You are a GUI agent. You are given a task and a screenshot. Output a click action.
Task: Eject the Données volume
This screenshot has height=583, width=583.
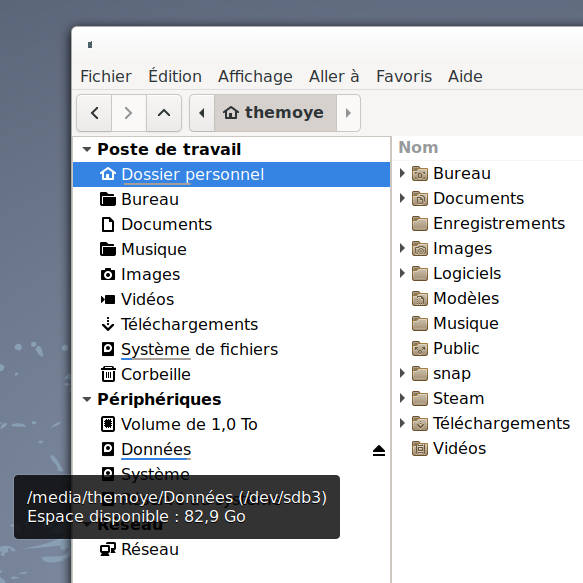click(379, 450)
